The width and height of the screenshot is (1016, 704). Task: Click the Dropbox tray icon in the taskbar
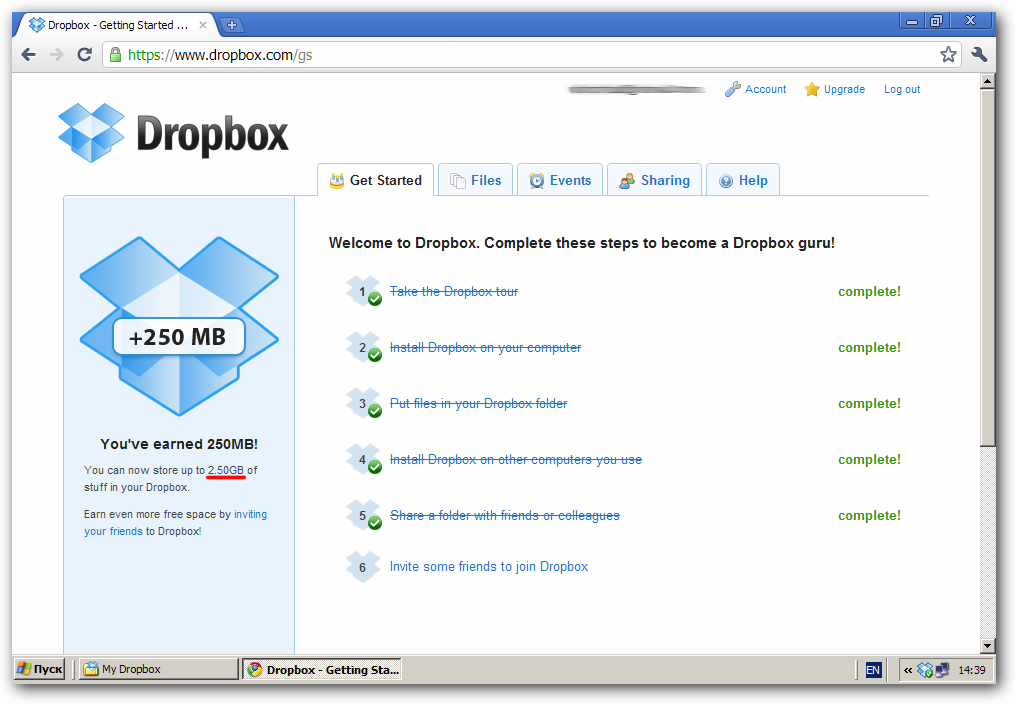coord(925,670)
